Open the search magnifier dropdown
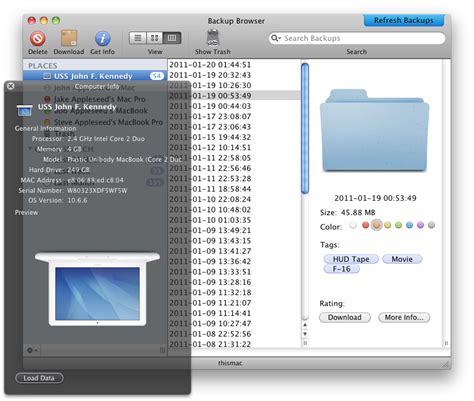The width and height of the screenshot is (474, 401). tap(276, 38)
